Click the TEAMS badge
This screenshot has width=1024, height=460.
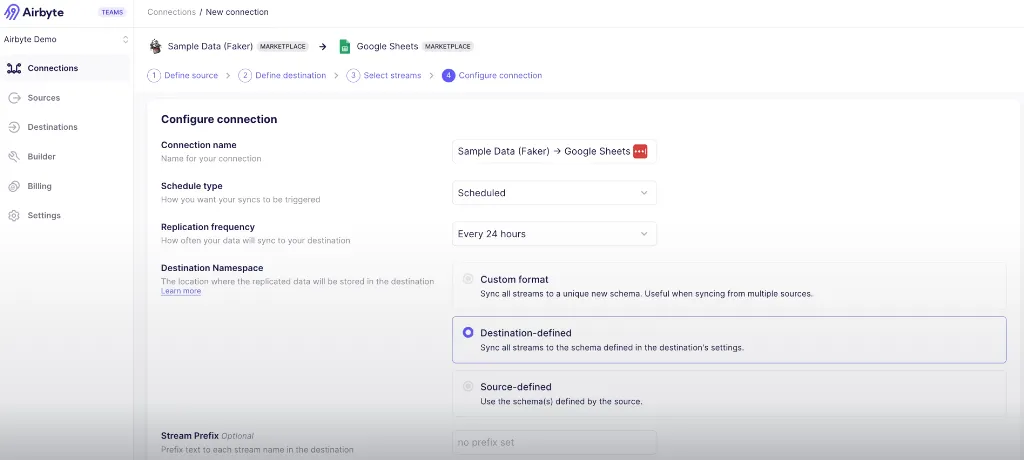coord(112,12)
